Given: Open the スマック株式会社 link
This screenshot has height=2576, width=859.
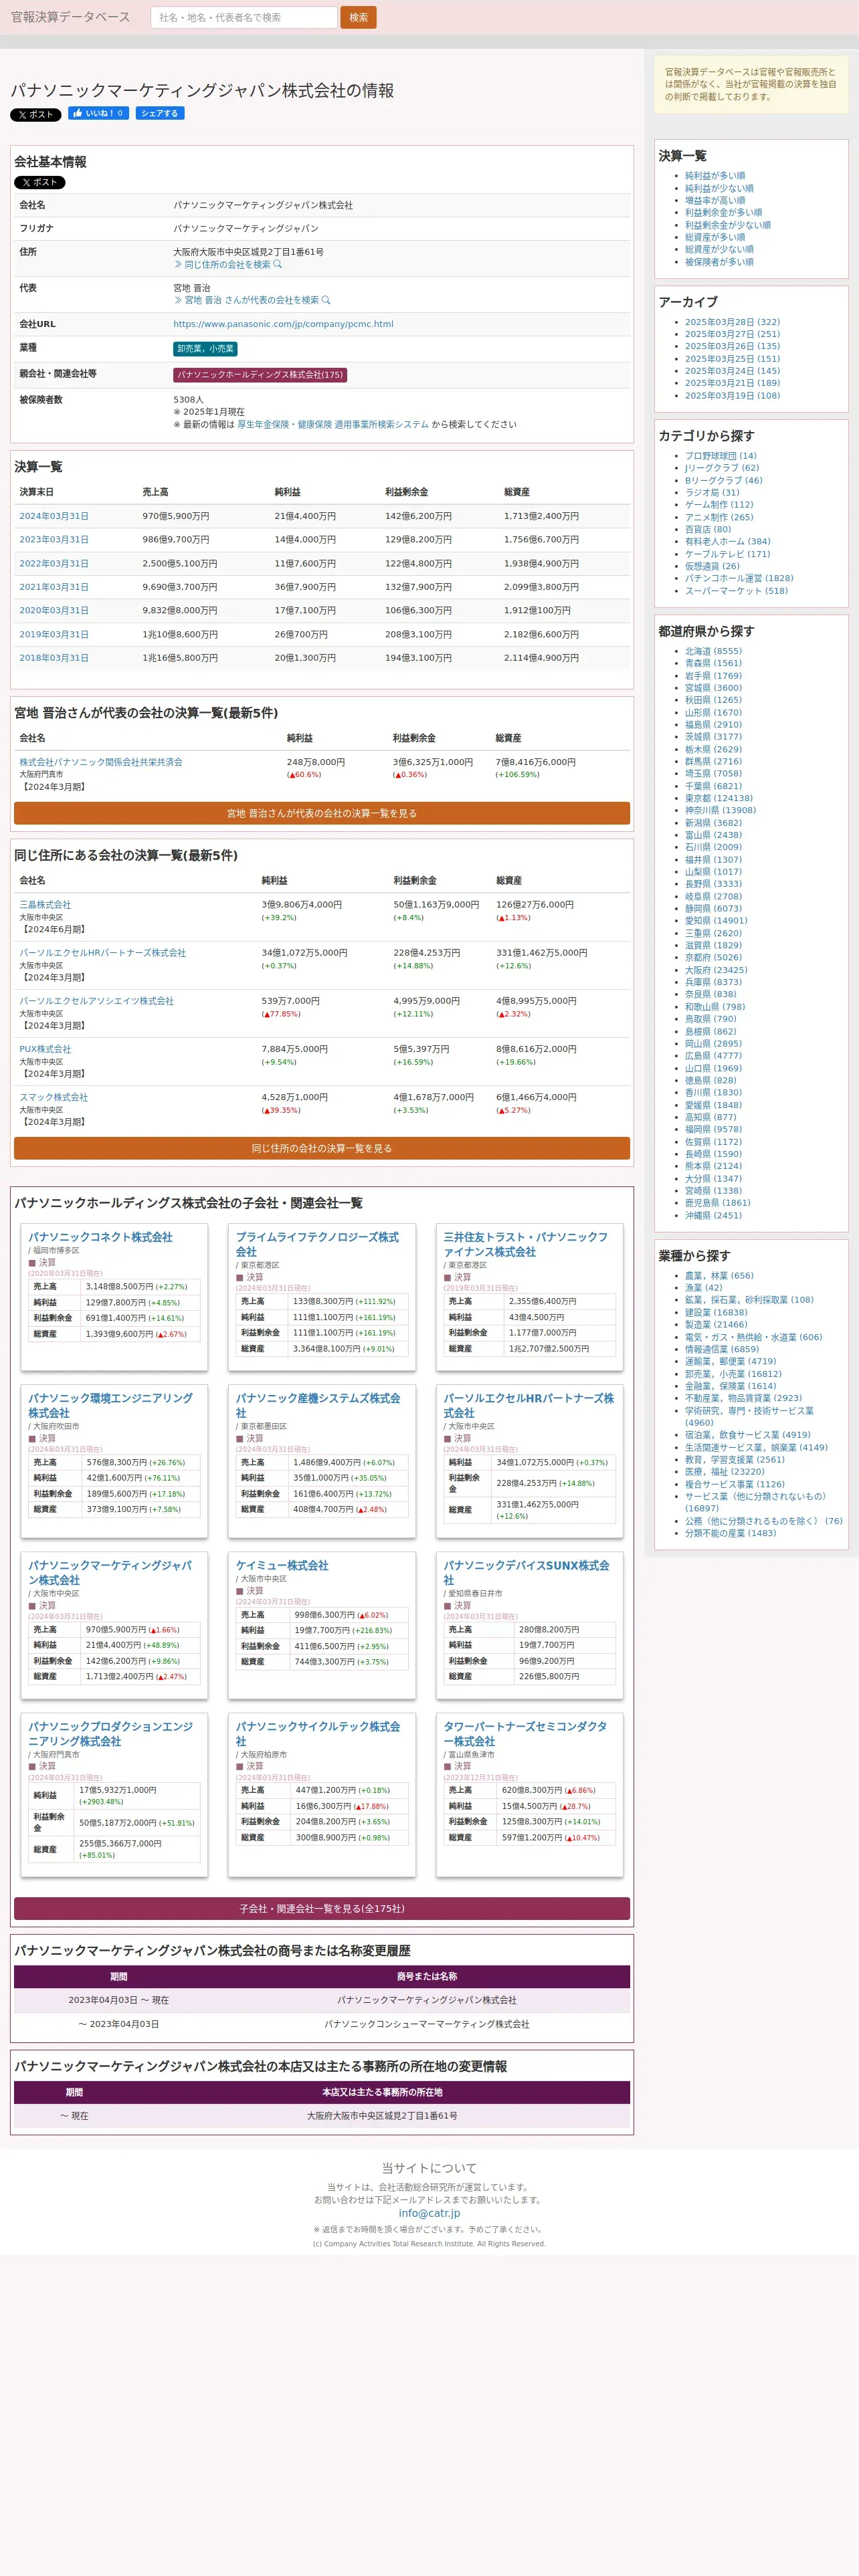Looking at the screenshot, I should pyautogui.click(x=54, y=1097).
